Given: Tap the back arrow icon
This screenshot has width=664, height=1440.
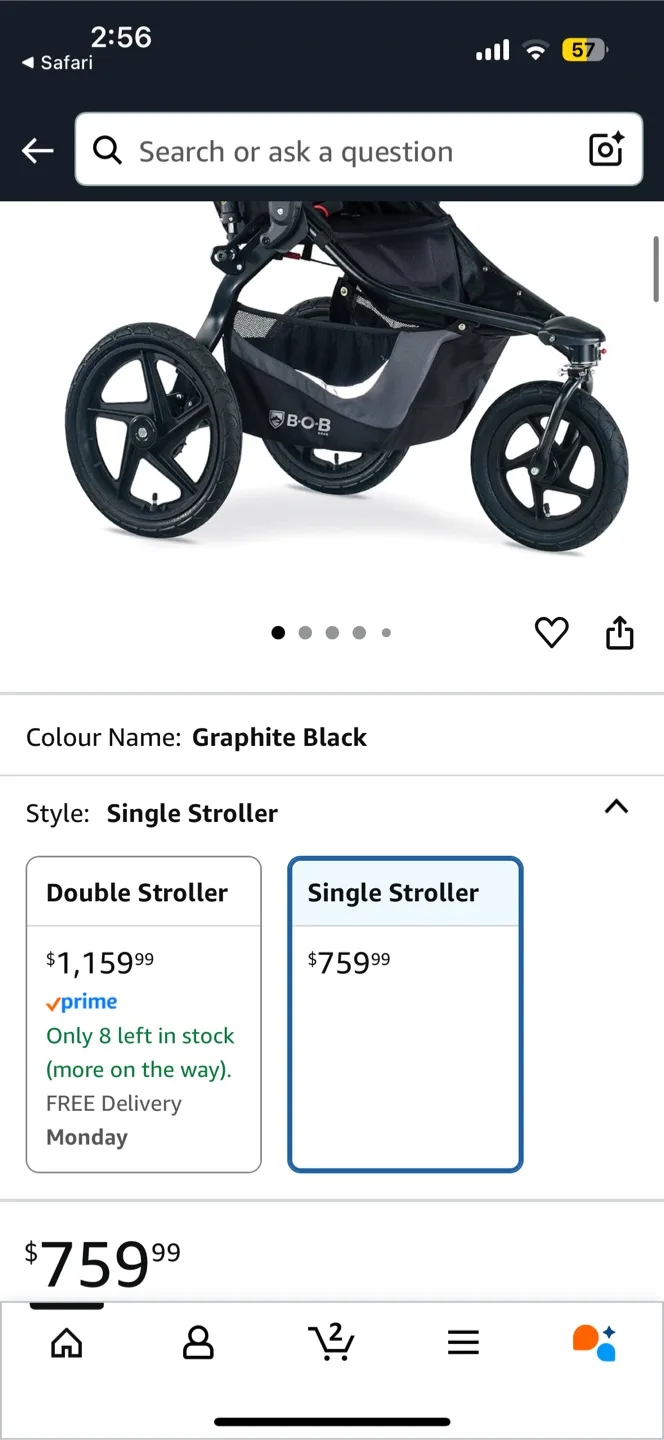Looking at the screenshot, I should pos(38,151).
